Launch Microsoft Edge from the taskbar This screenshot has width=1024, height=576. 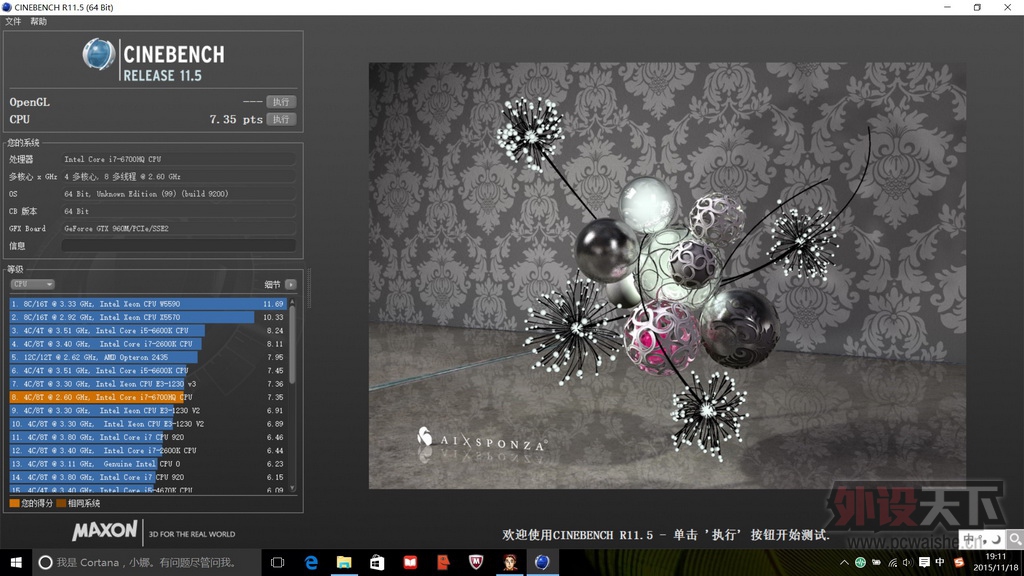pos(312,562)
